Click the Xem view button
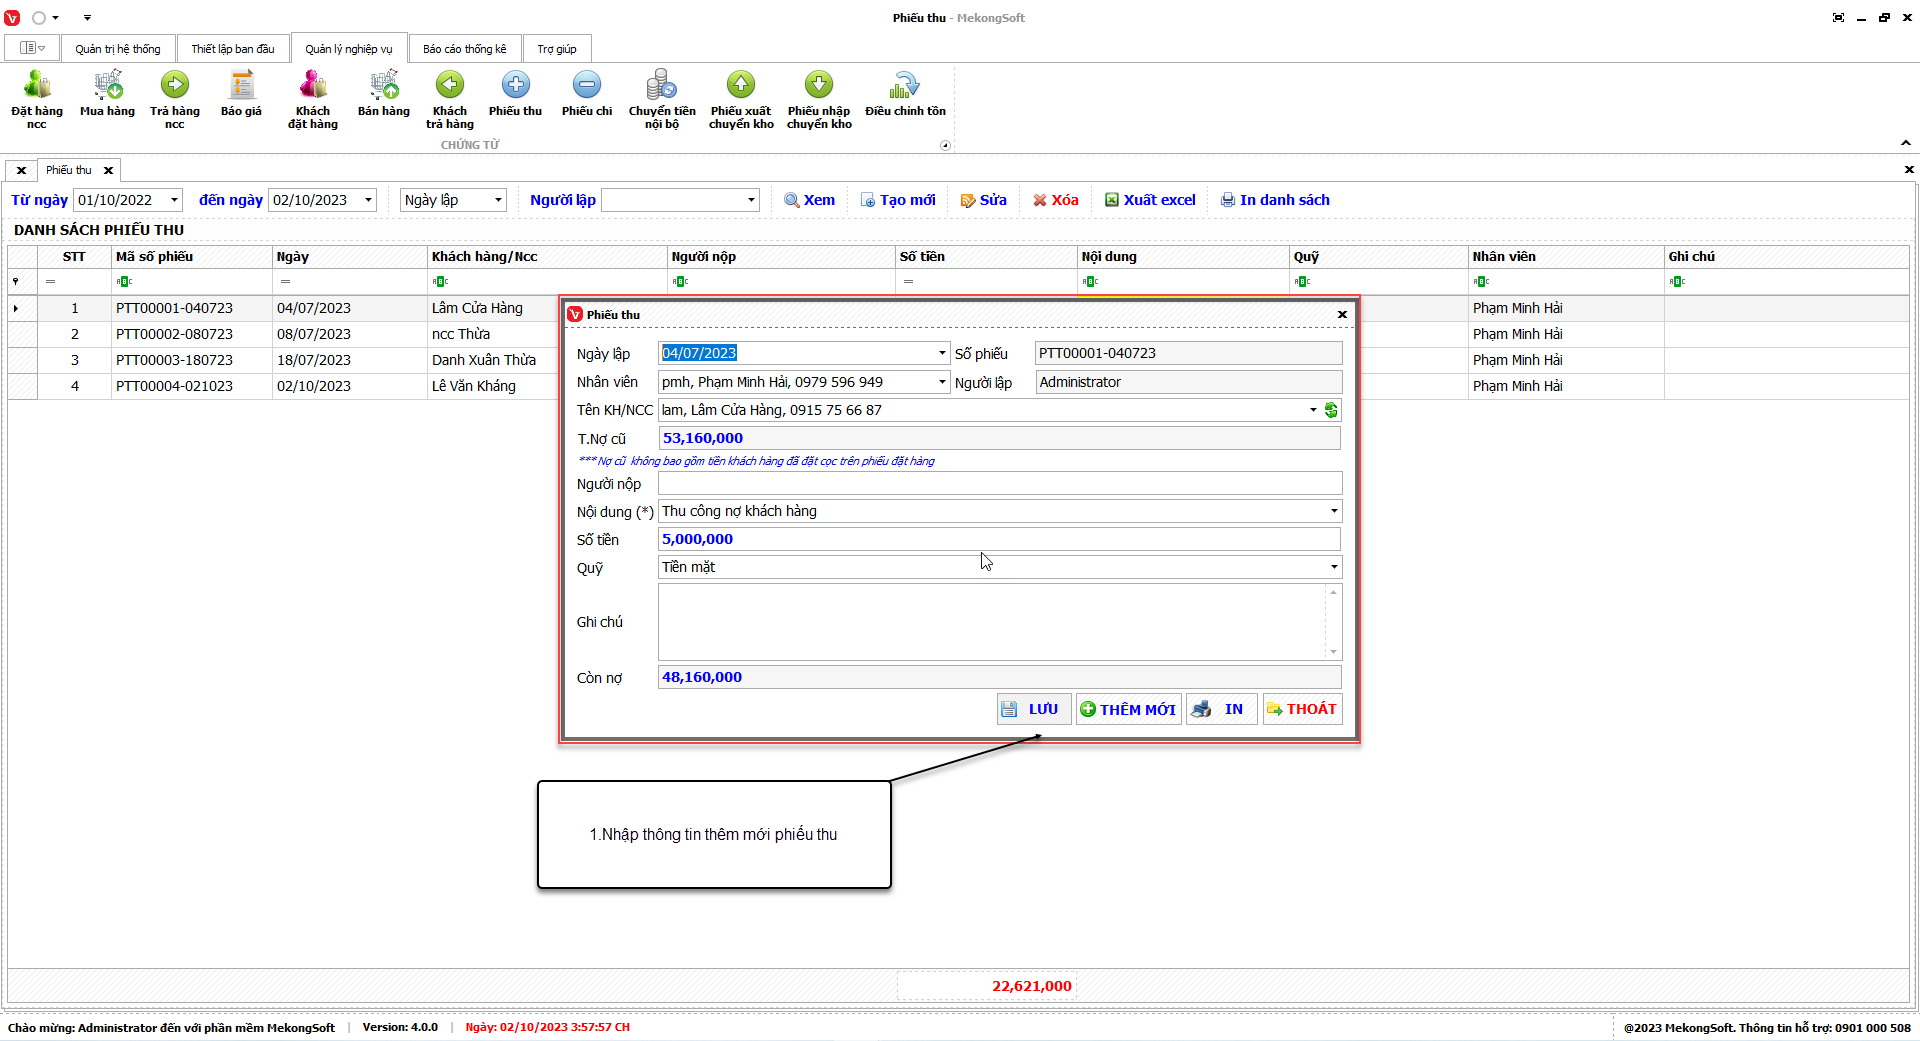The image size is (1920, 1041). tap(810, 200)
